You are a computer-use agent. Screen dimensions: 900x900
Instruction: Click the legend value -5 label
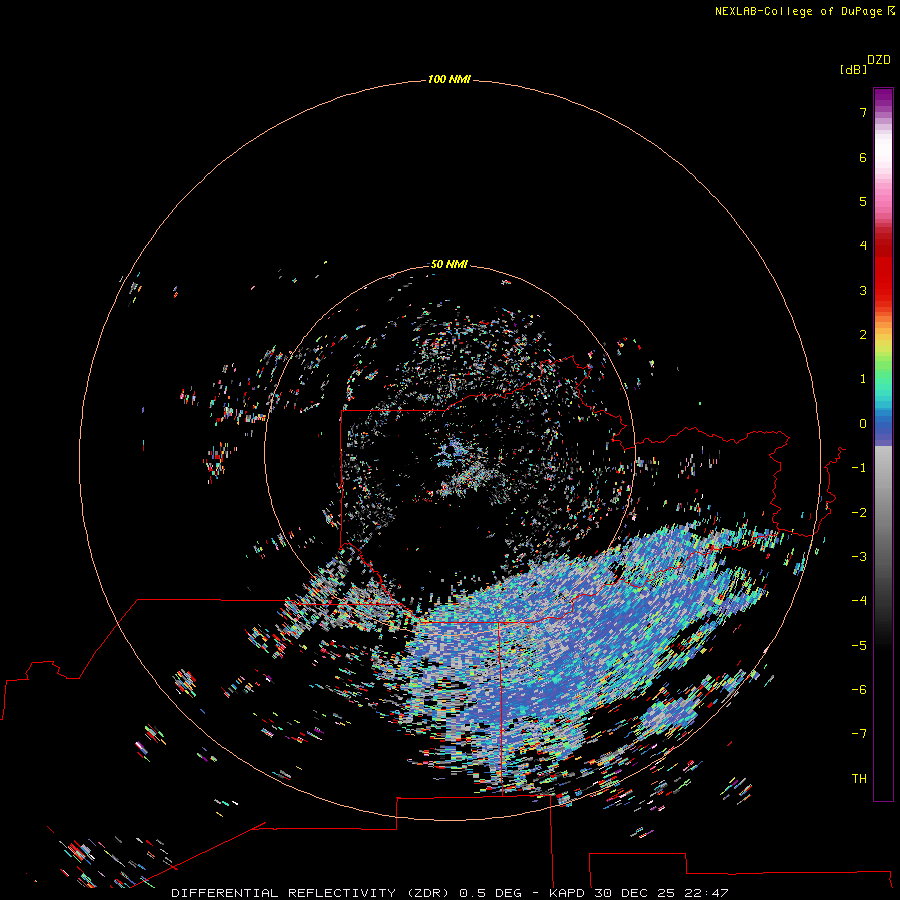[859, 646]
